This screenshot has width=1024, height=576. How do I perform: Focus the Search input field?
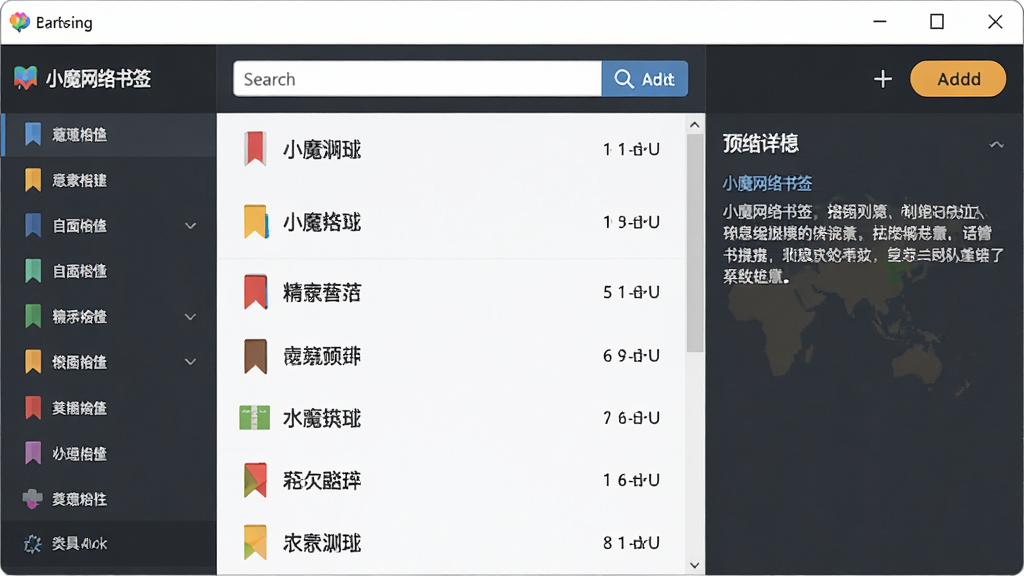pyautogui.click(x=417, y=79)
